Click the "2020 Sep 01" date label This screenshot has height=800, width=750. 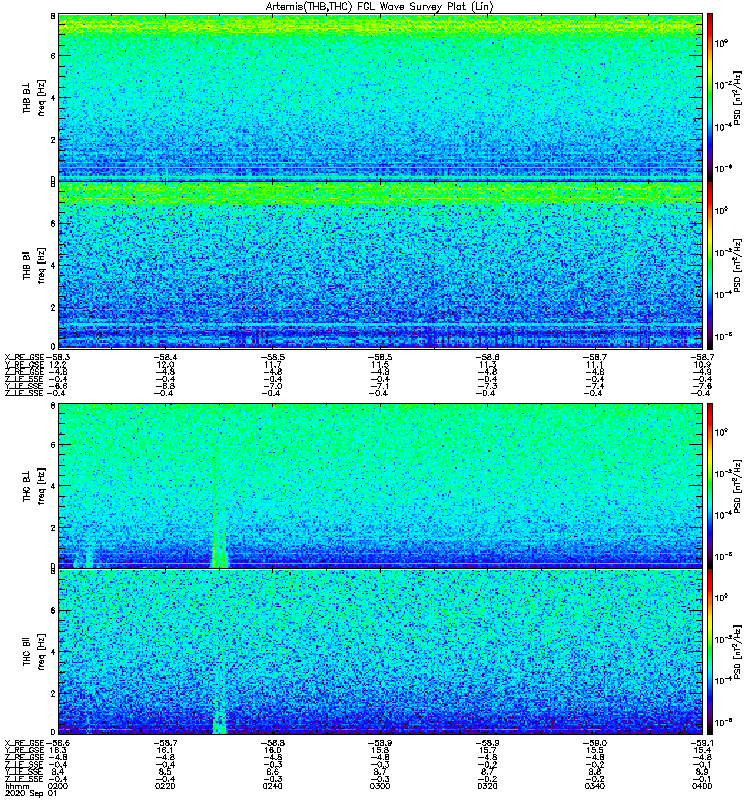tap(31, 793)
